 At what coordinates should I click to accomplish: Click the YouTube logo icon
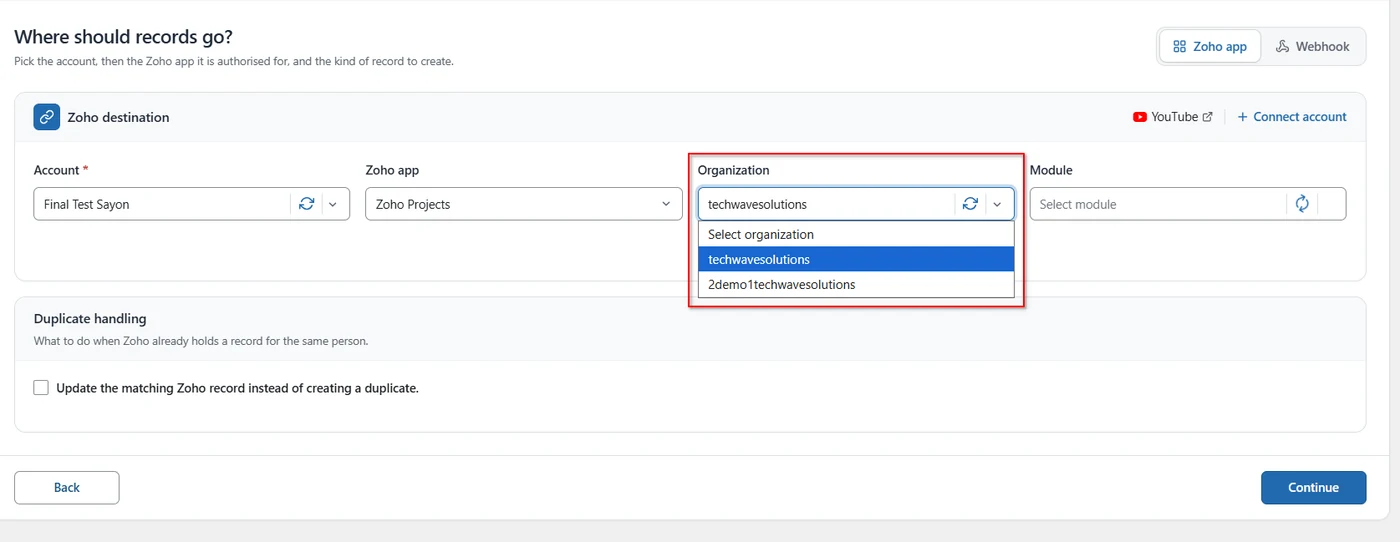[1140, 117]
